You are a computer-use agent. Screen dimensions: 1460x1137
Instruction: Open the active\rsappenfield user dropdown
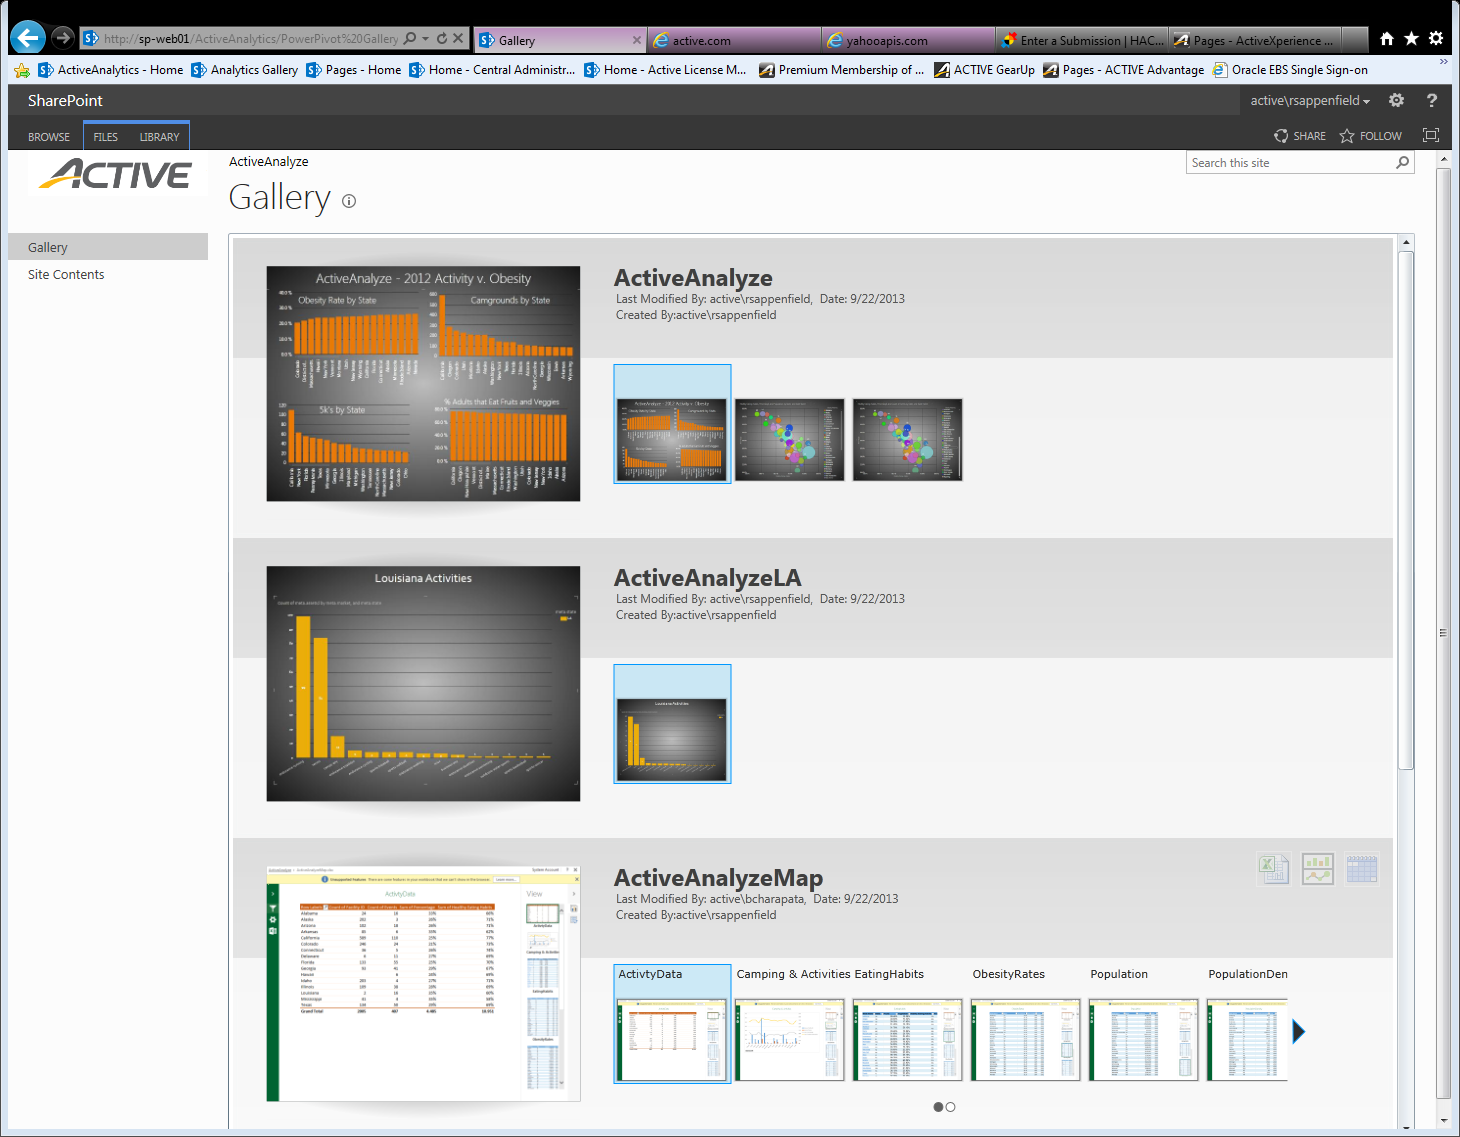(1310, 101)
